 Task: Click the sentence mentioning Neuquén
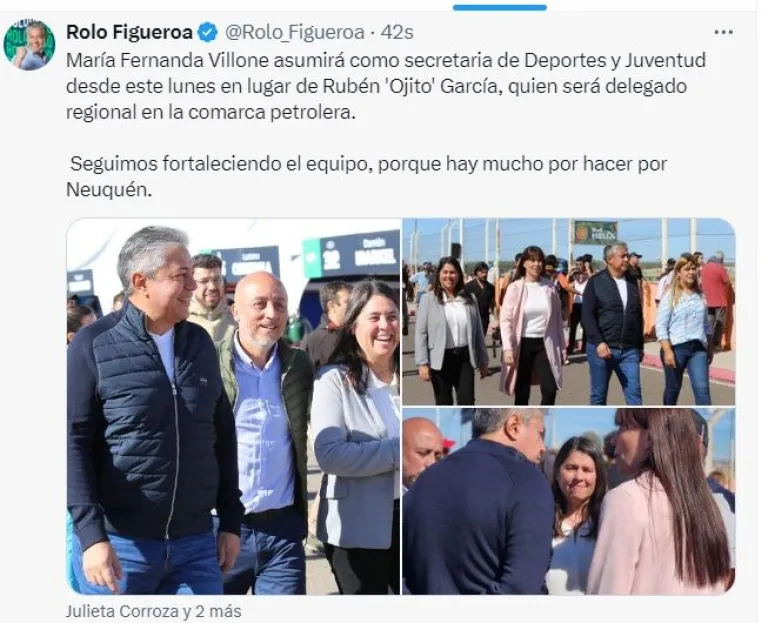point(366,176)
